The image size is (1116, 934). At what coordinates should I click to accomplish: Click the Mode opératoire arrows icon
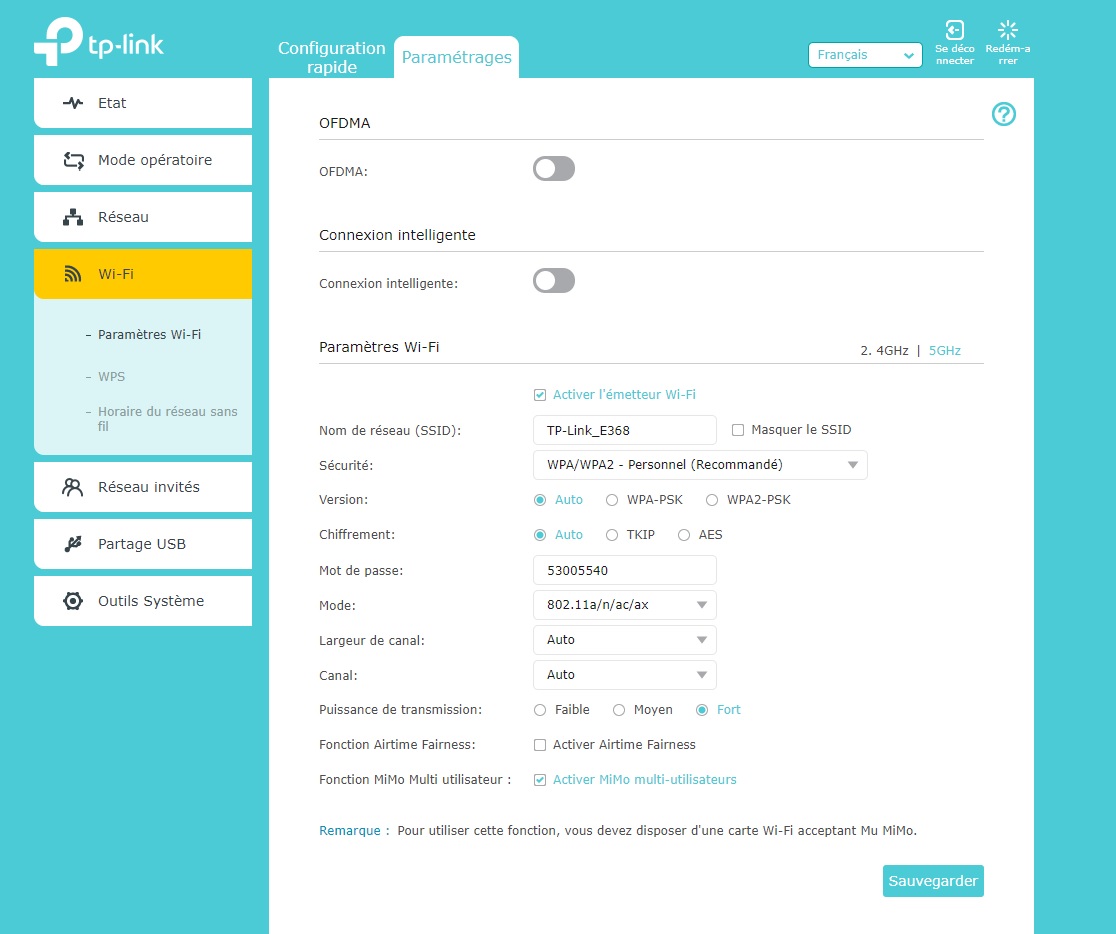coord(73,160)
